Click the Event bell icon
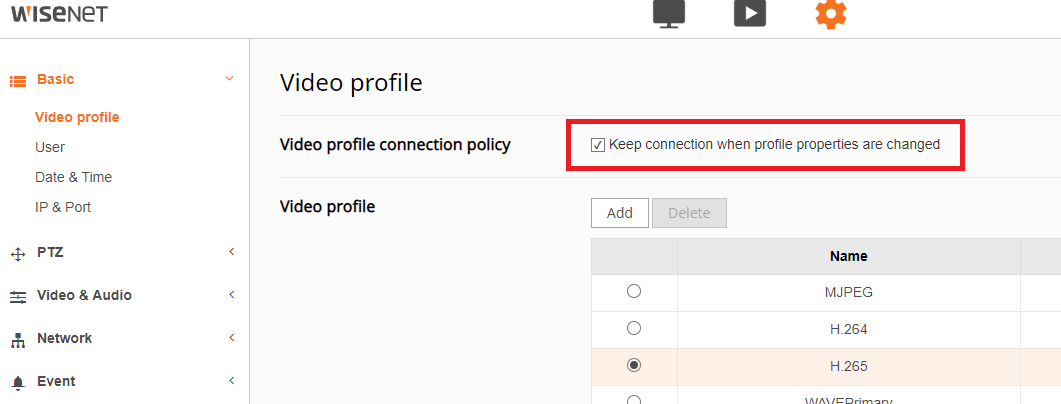The image size is (1061, 404). (17, 382)
